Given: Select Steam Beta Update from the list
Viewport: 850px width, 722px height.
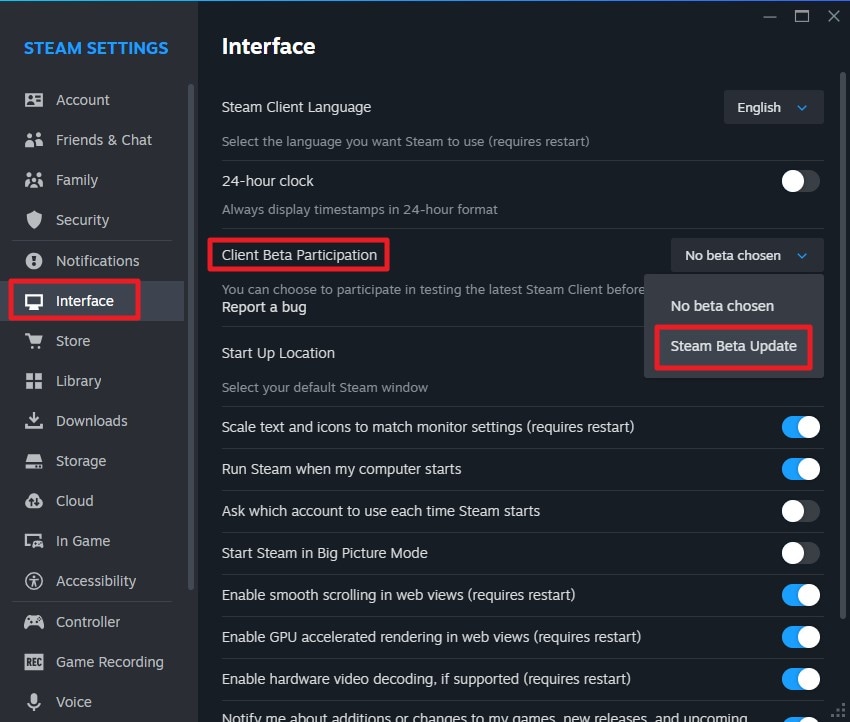Looking at the screenshot, I should 733,345.
